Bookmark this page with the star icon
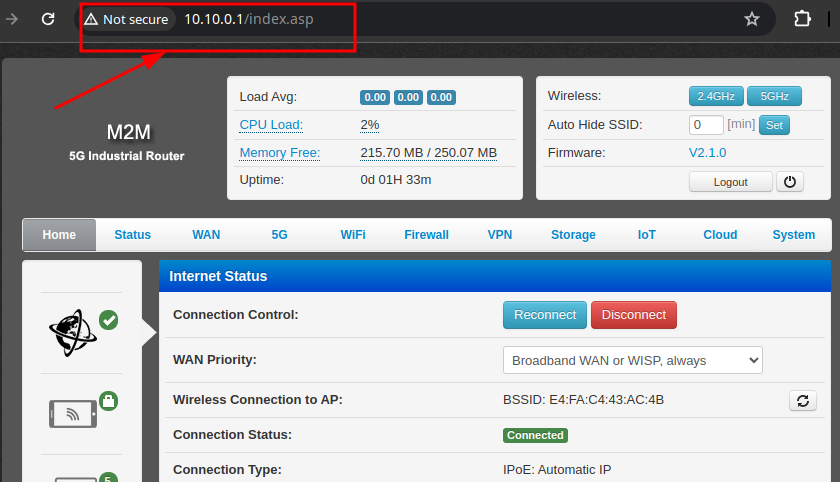 click(x=752, y=19)
